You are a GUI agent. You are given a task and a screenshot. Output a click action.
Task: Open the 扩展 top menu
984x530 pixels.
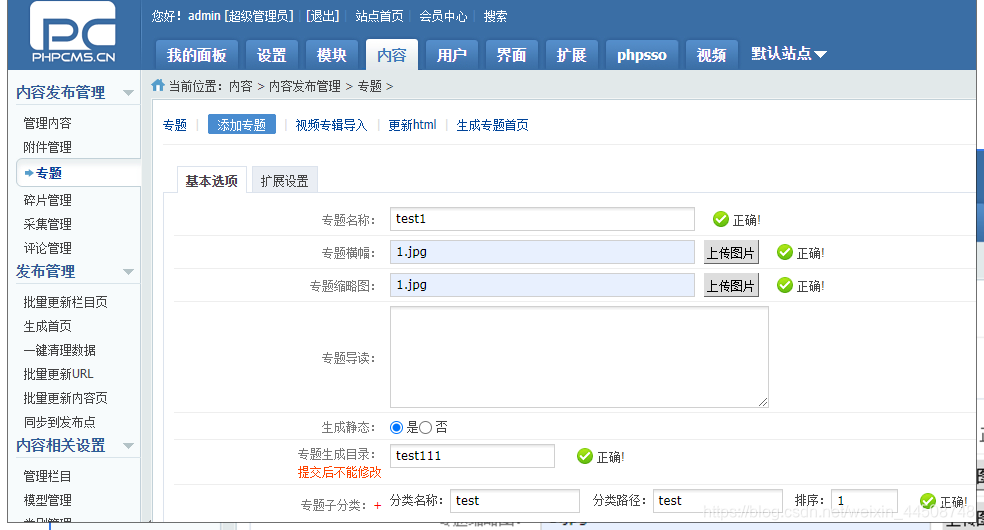point(572,55)
